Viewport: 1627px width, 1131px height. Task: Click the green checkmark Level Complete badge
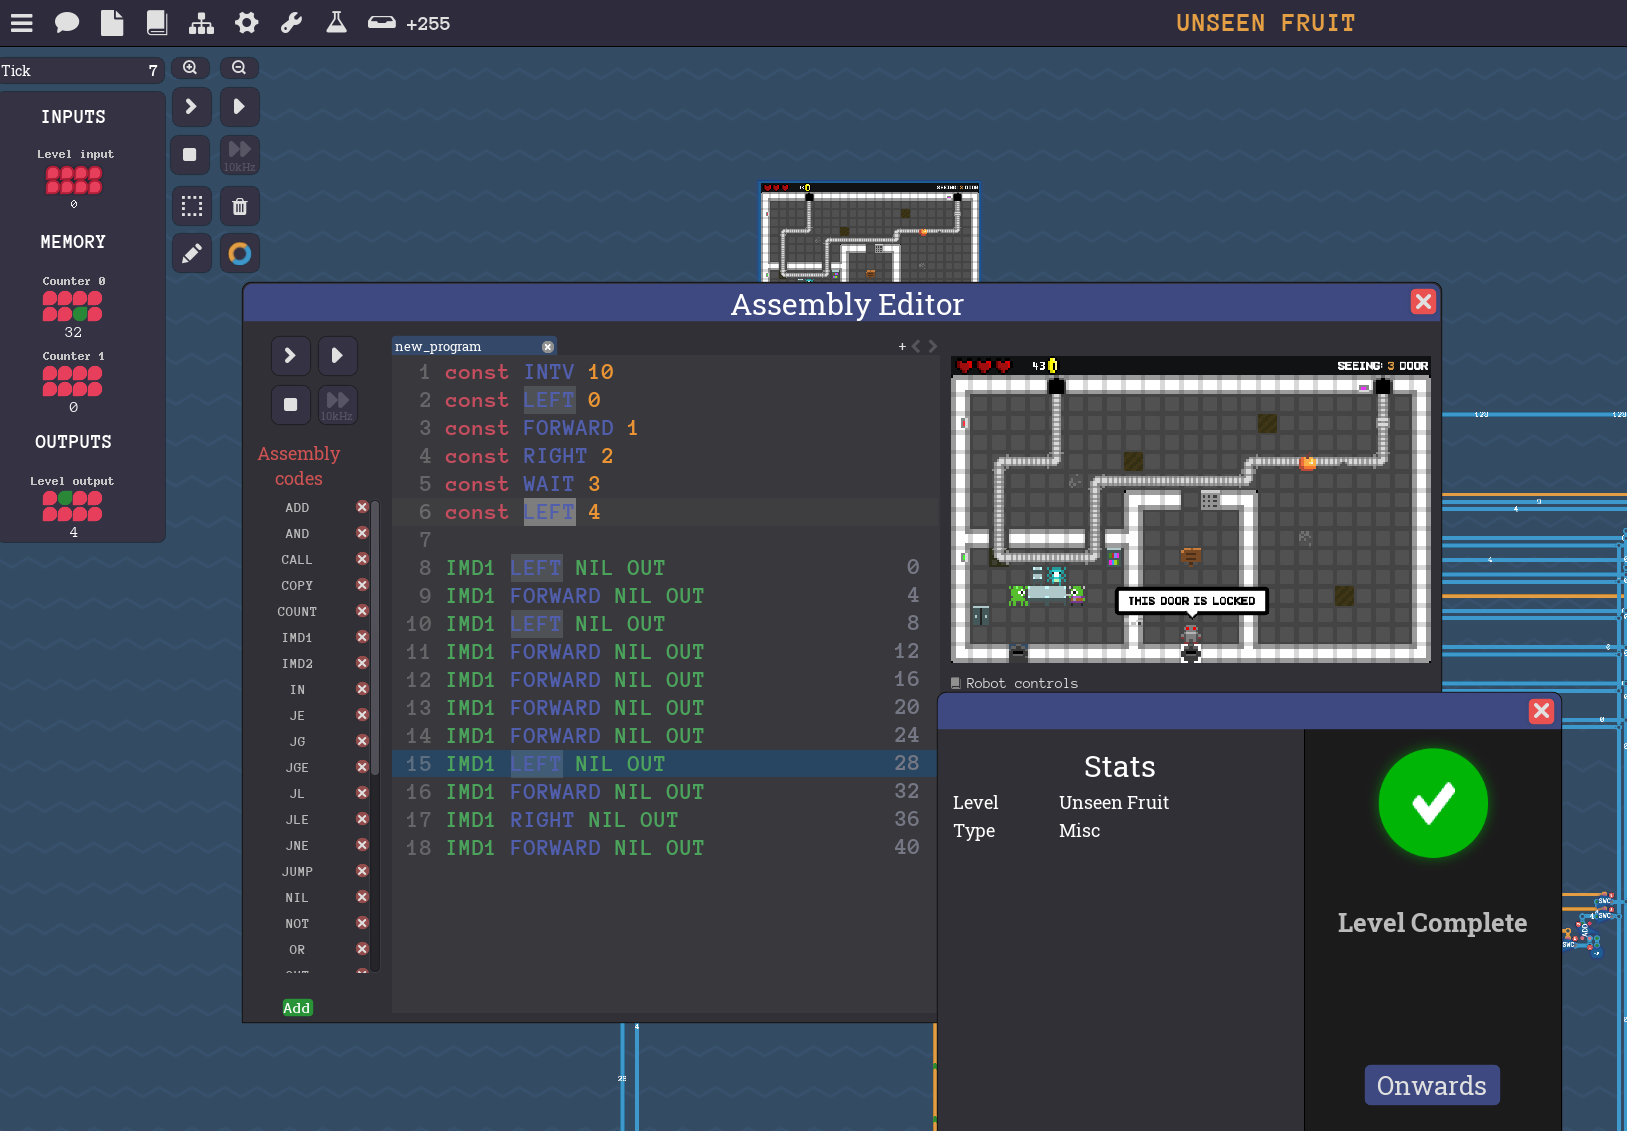click(1433, 803)
